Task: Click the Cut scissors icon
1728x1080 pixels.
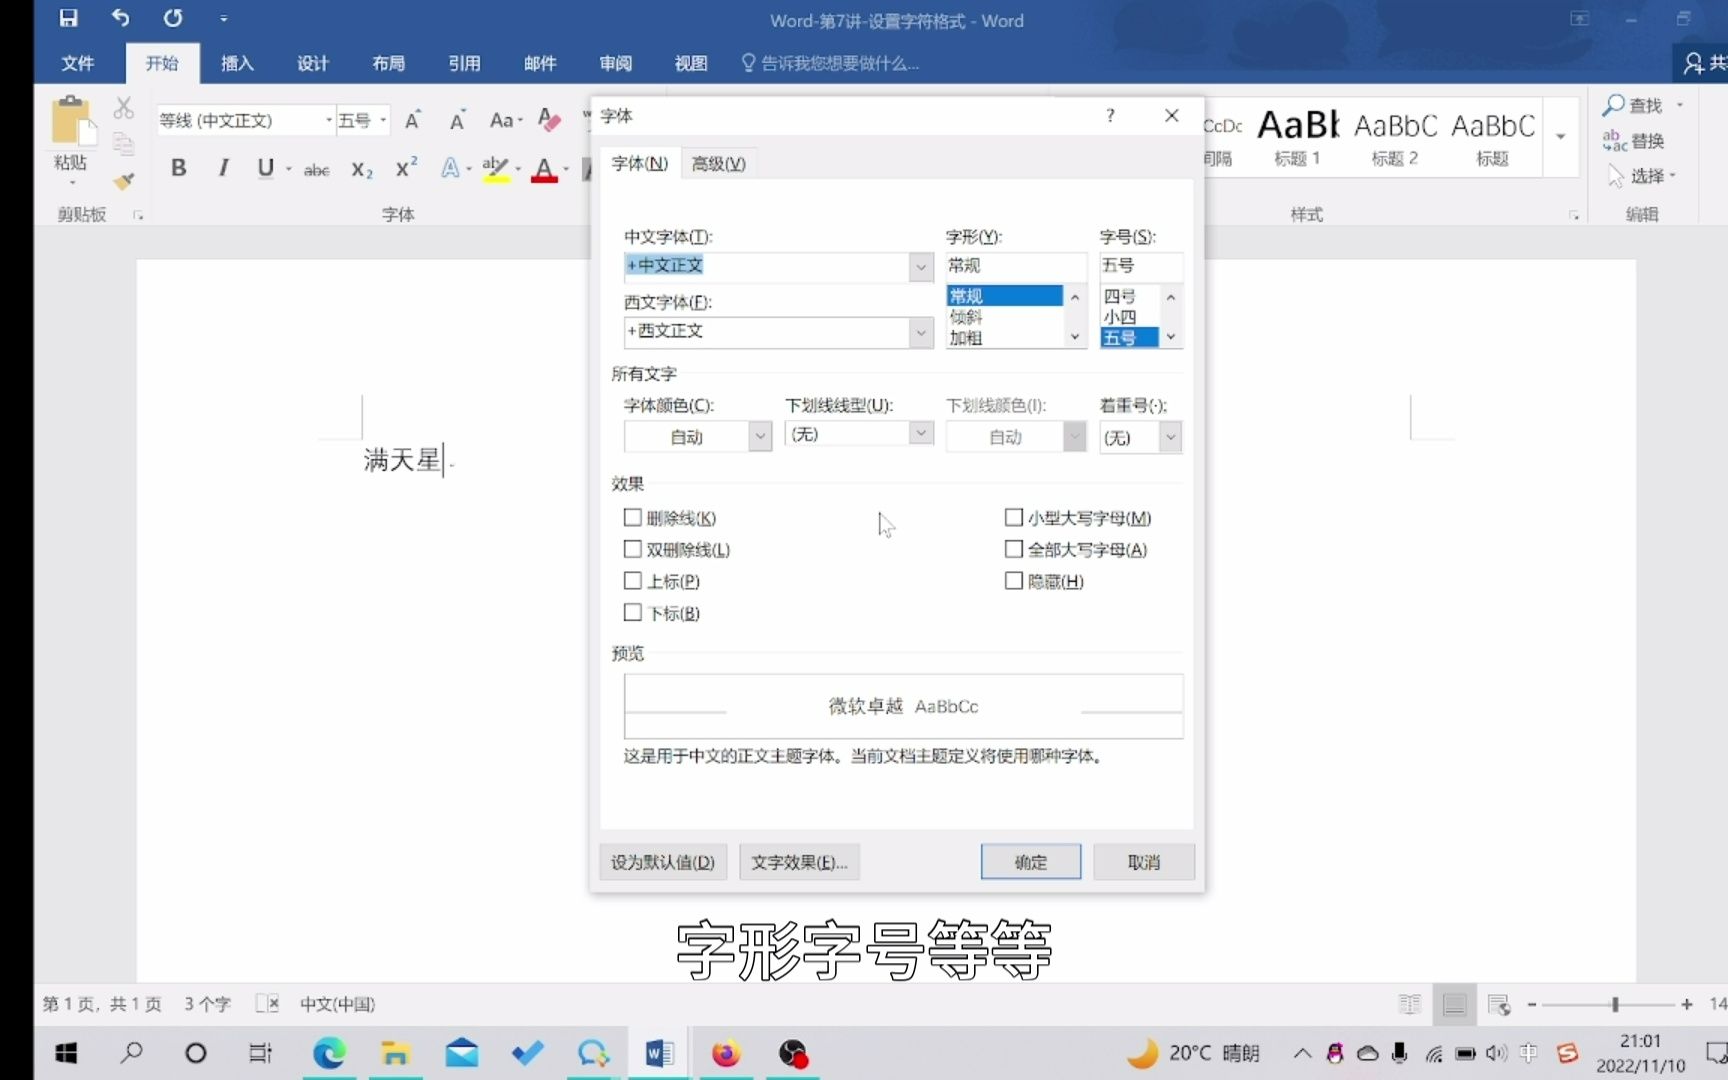Action: point(124,107)
